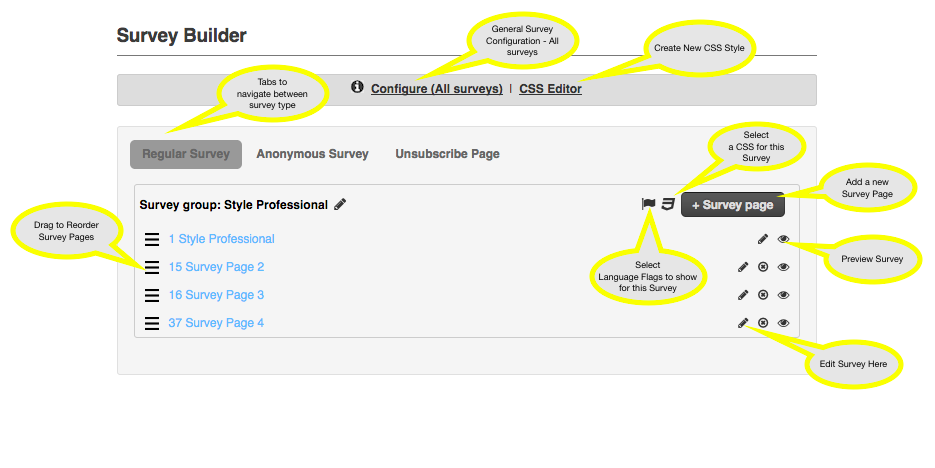The width and height of the screenshot is (935, 468).
Task: Open the 16 Survey Page 3 link
Action: (x=216, y=295)
